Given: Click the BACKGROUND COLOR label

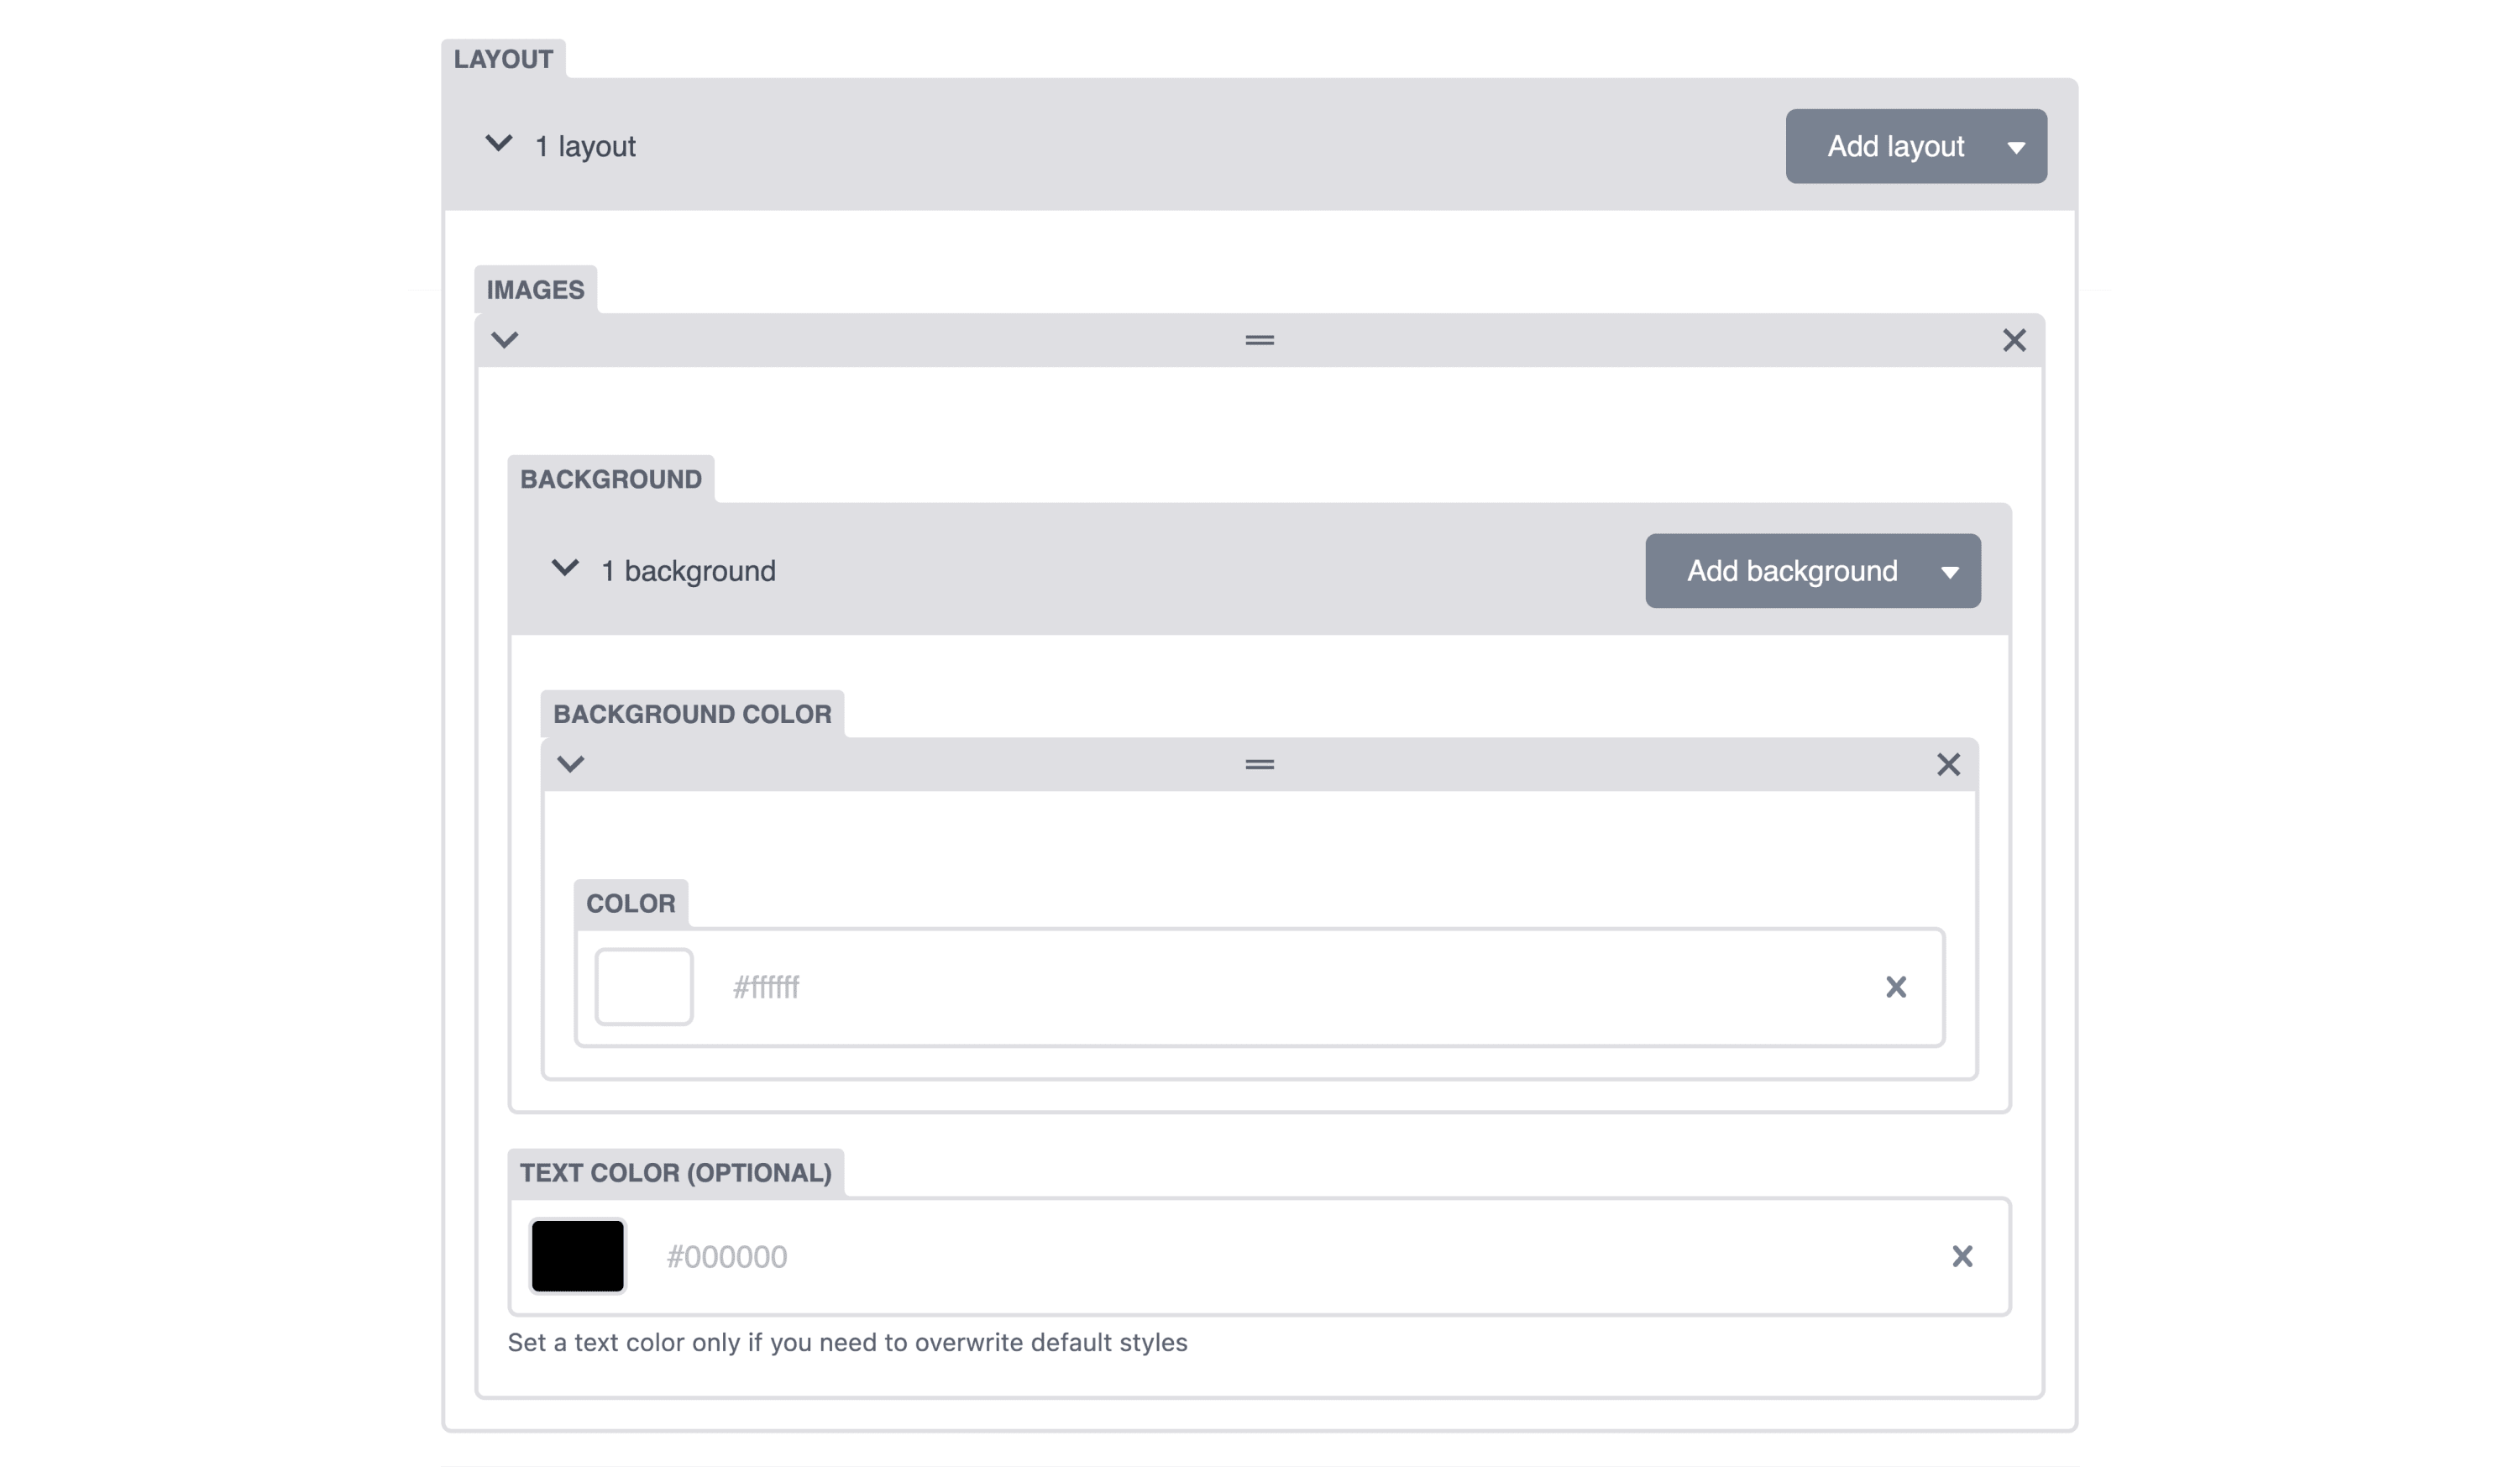Looking at the screenshot, I should tap(692, 714).
